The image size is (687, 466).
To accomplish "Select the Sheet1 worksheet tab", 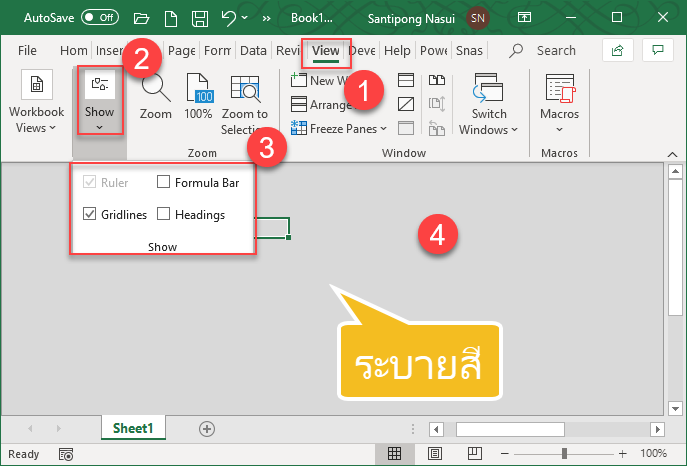I will pos(133,428).
